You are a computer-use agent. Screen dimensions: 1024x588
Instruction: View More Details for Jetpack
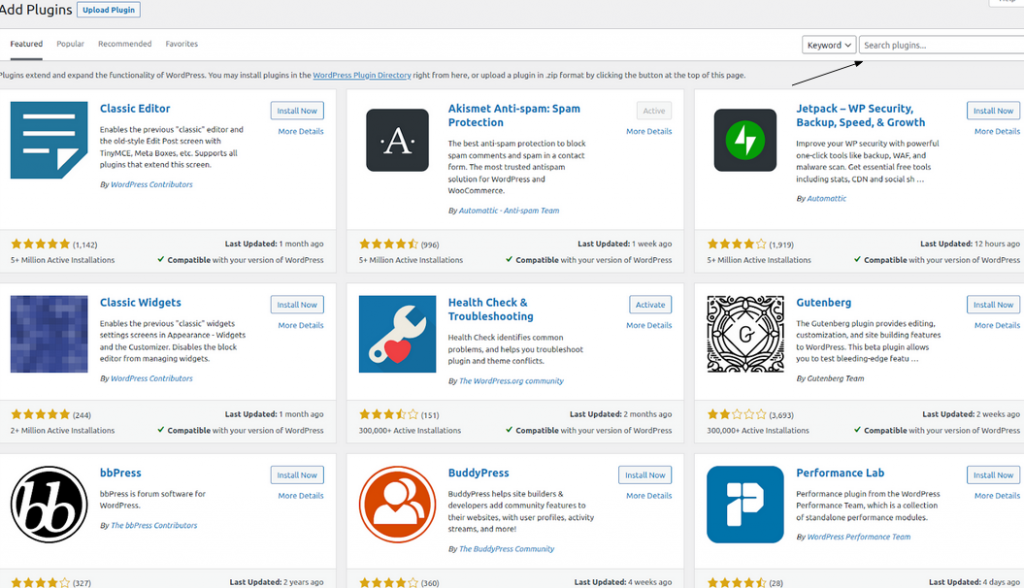pyautogui.click(x=997, y=131)
